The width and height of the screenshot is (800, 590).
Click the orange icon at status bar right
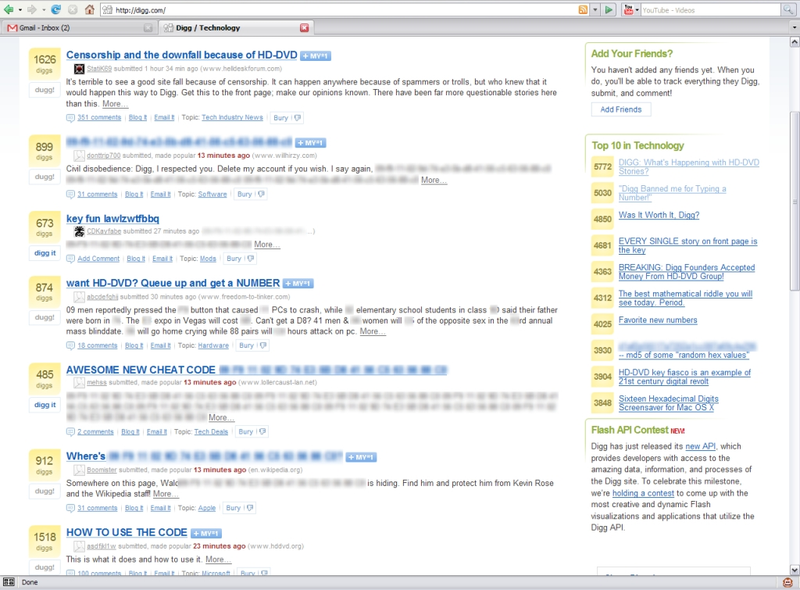[788, 582]
